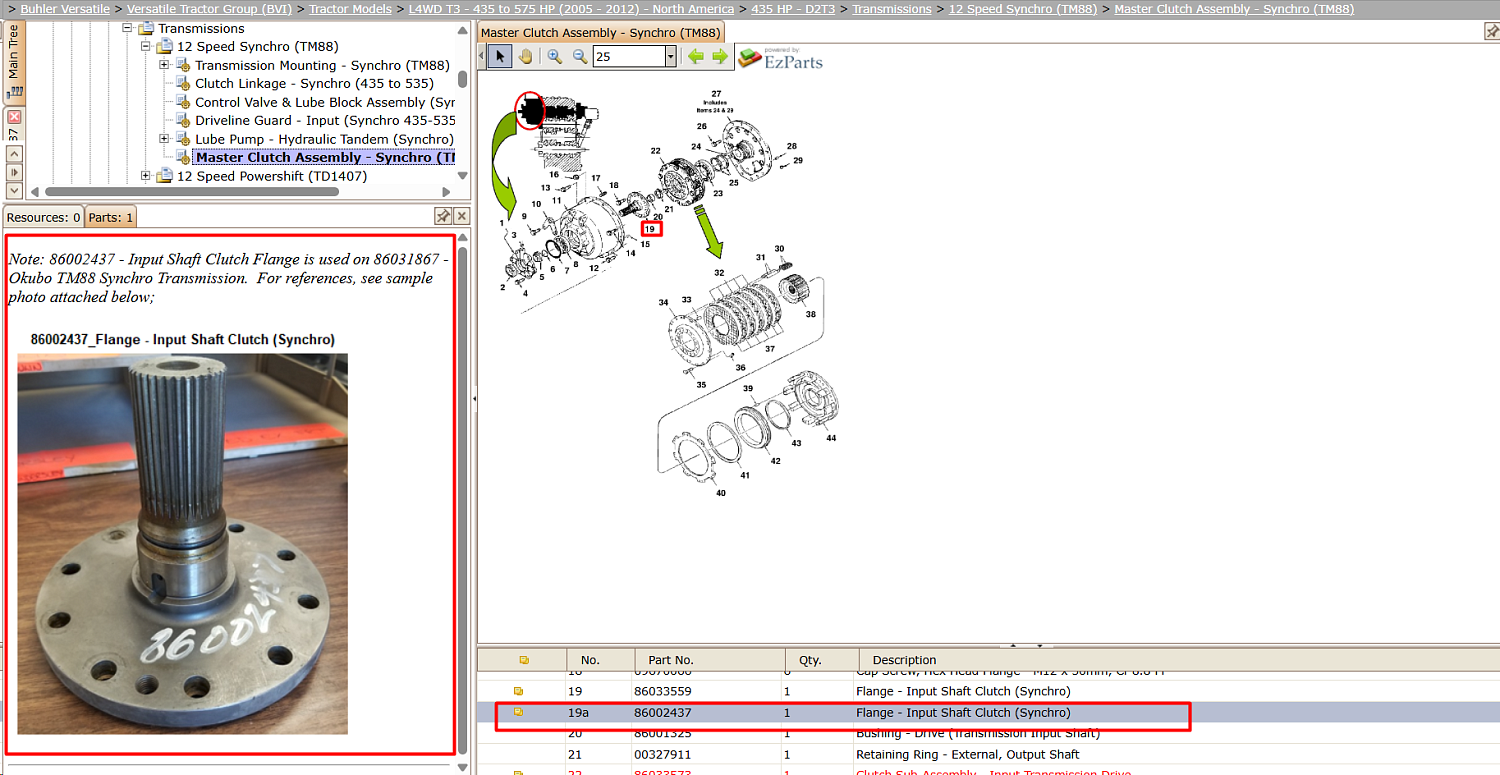The image size is (1500, 775).
Task: Select Clutch Linkage - Synchro (435 to 535) in tree
Action: 314,83
